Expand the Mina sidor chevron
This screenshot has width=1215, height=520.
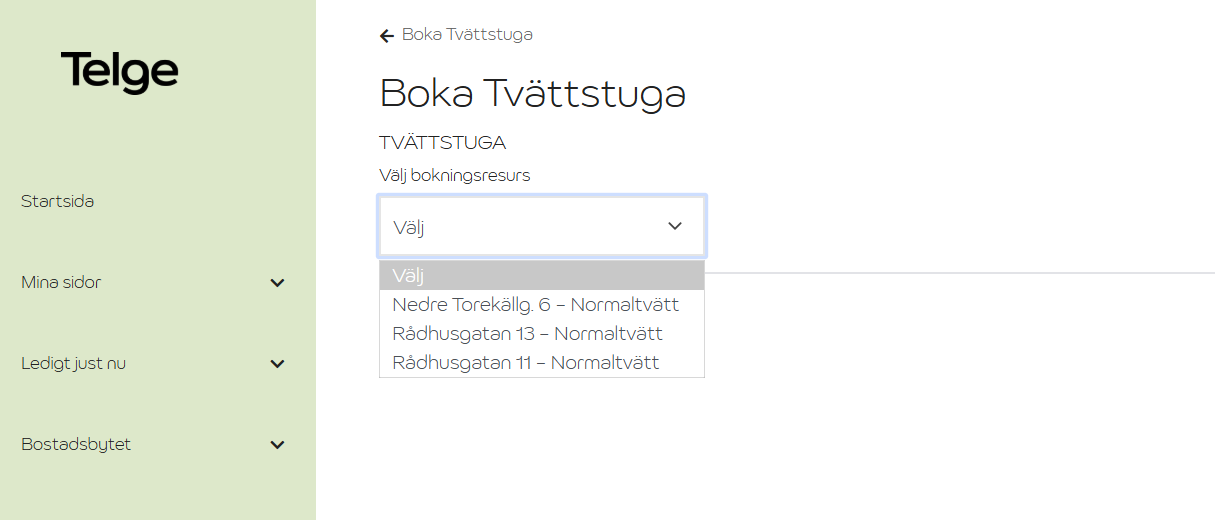tap(278, 283)
